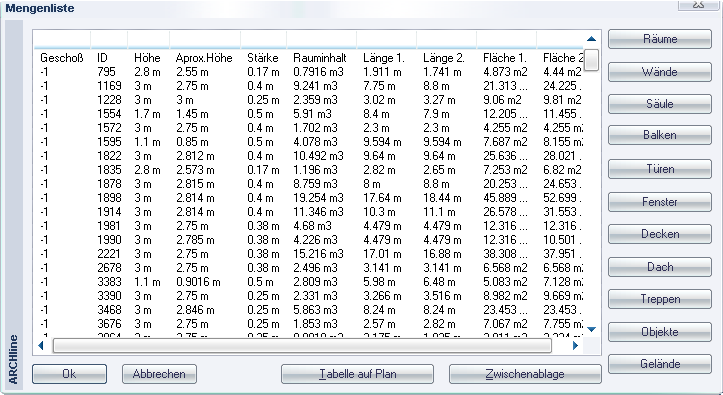Click Länge 1 value 1.911 m
Viewport: 723px width, 395px height.
coord(382,72)
